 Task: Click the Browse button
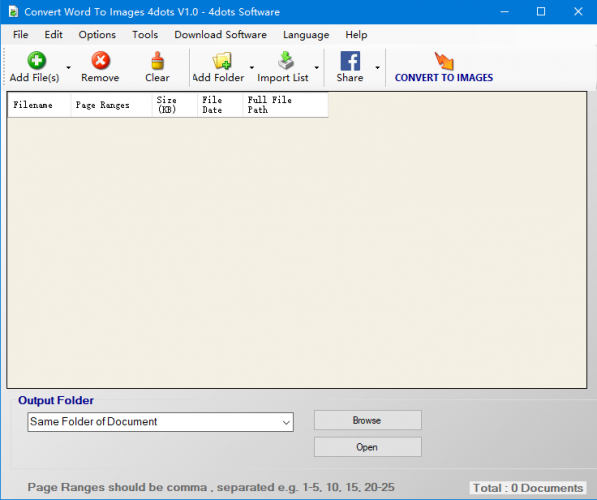[x=367, y=420]
